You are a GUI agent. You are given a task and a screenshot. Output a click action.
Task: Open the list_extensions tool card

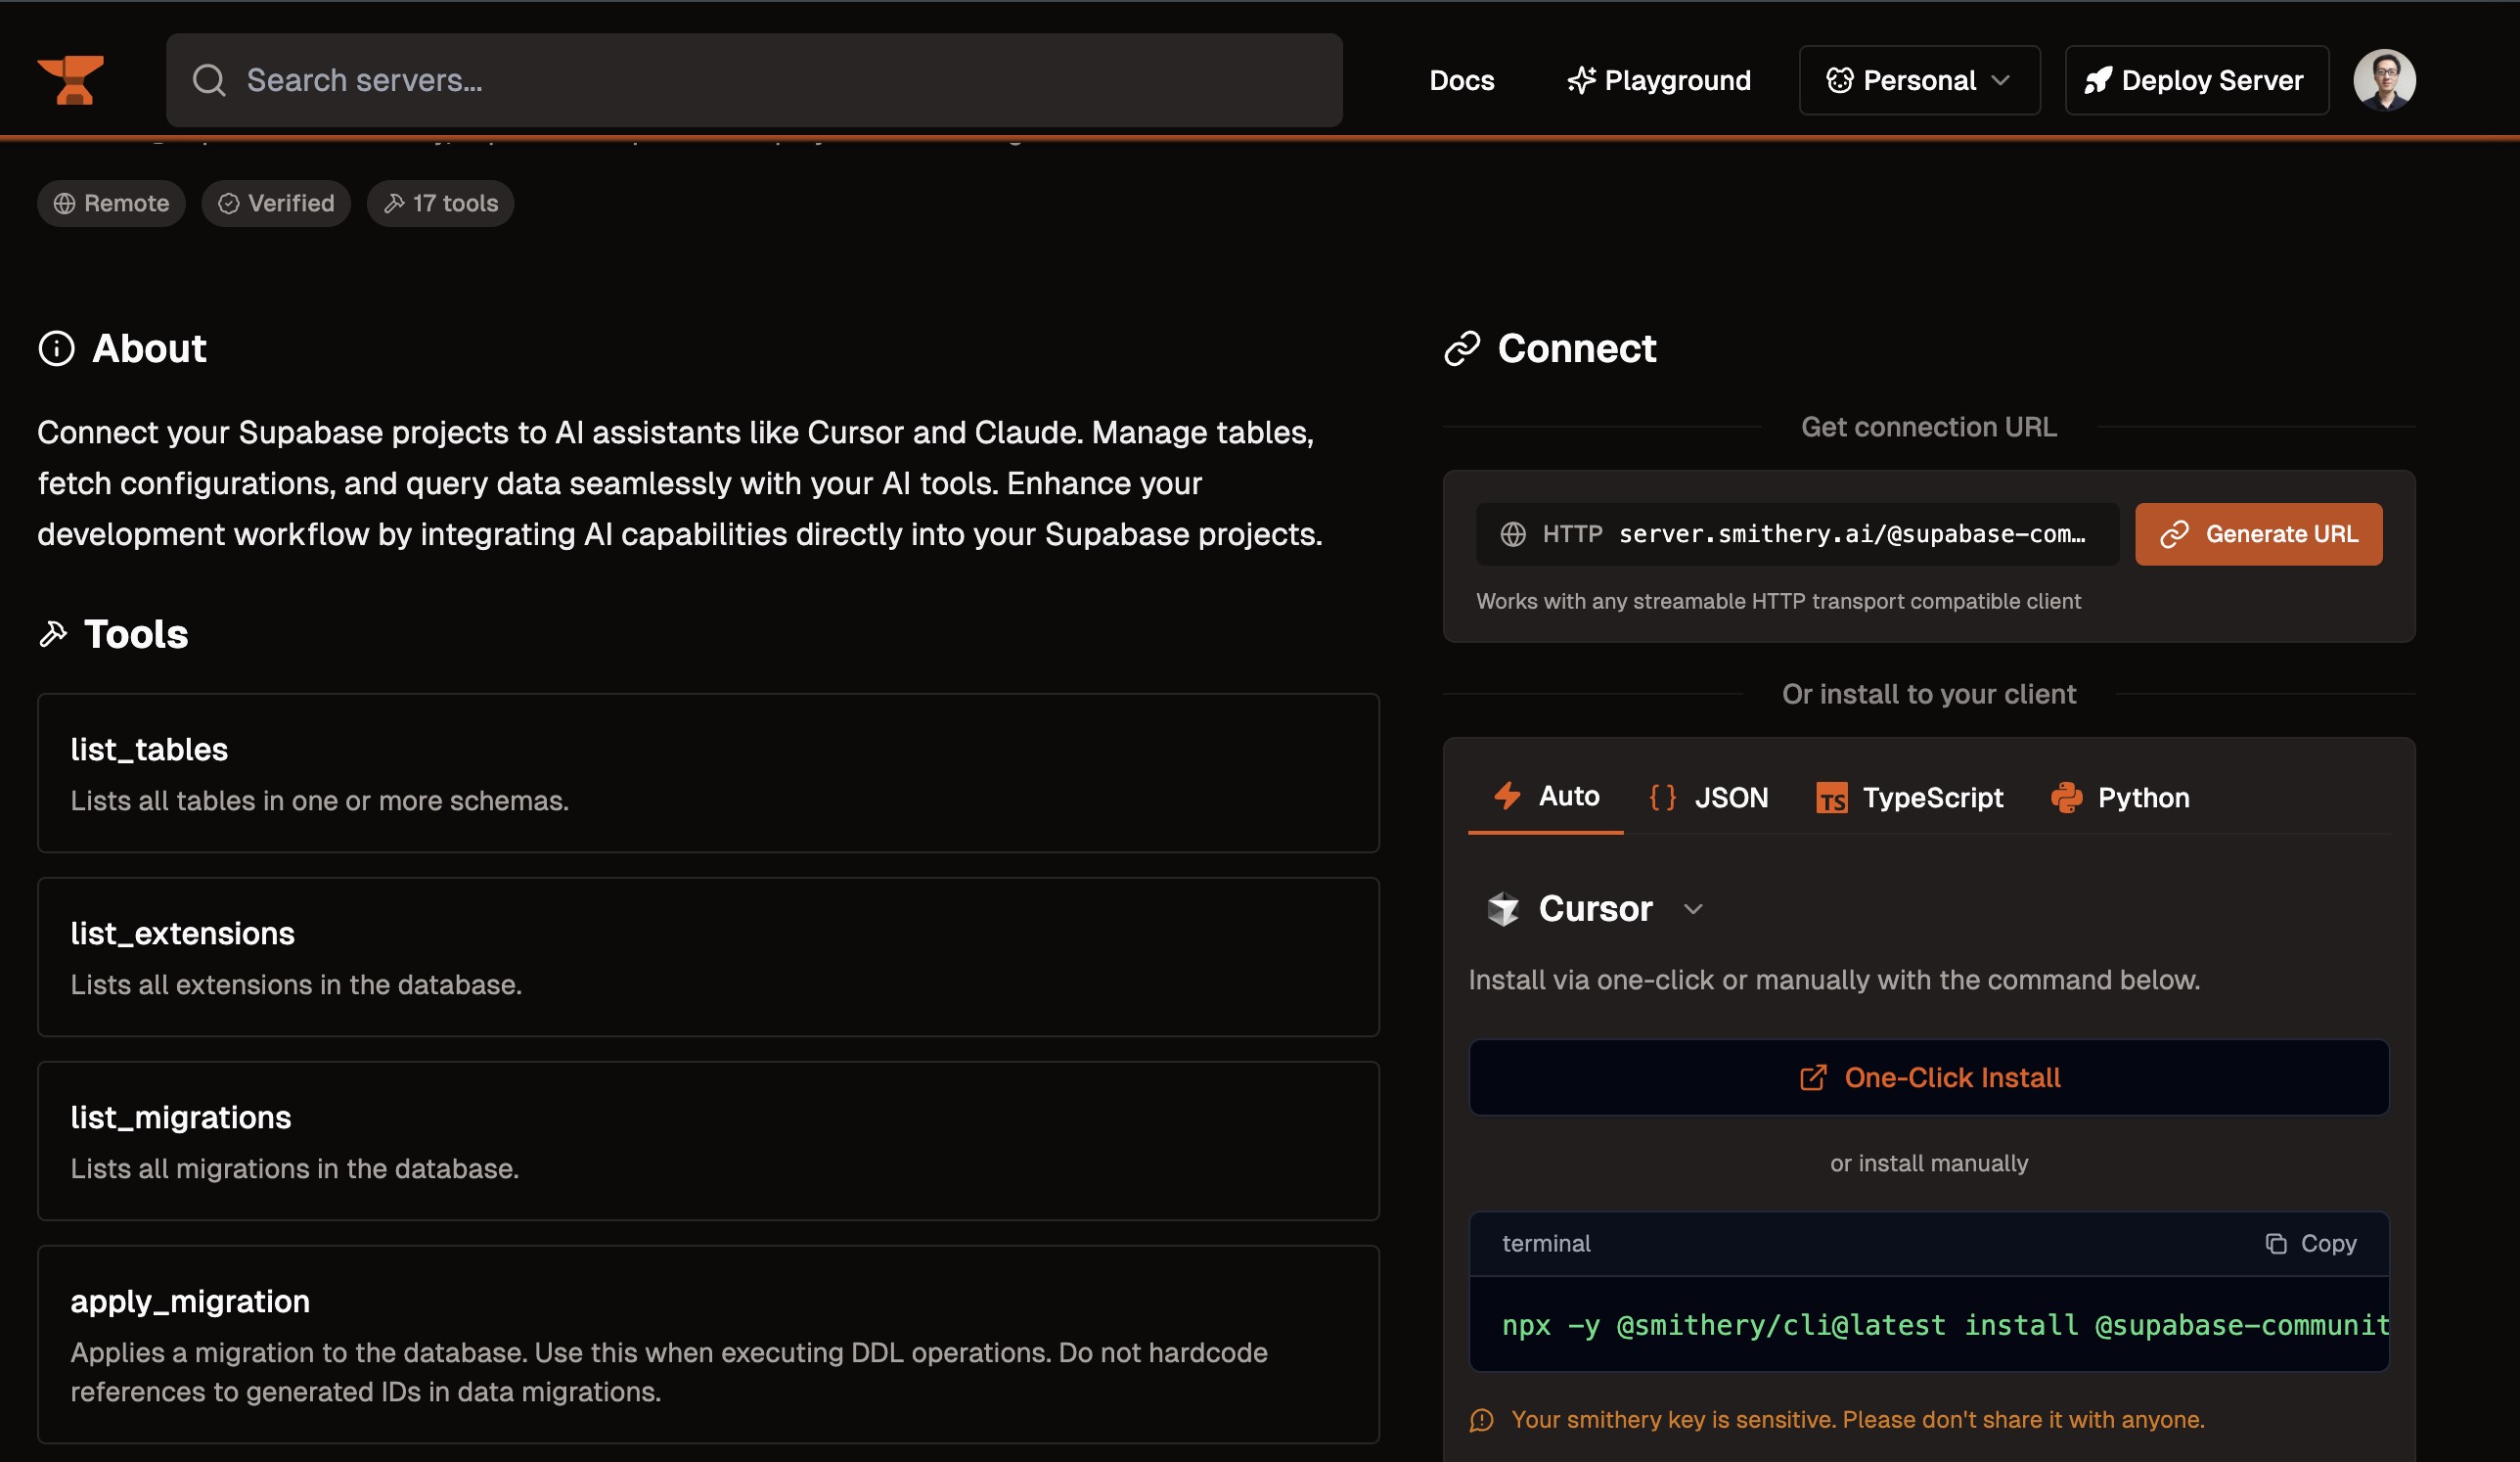[x=708, y=957]
